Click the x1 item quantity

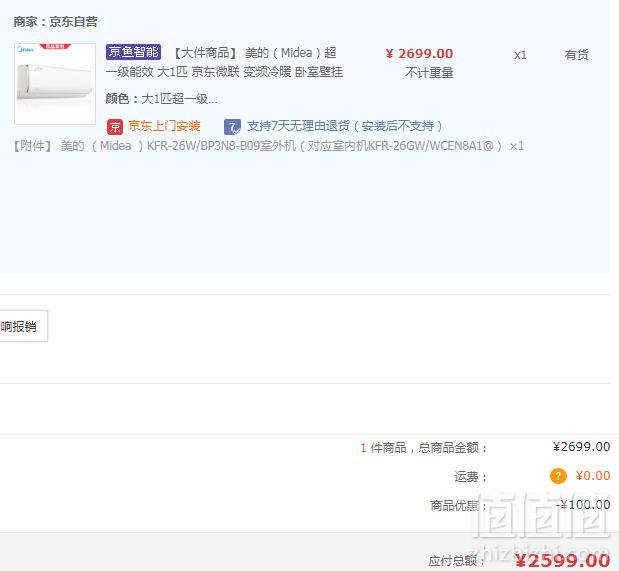tap(520, 55)
